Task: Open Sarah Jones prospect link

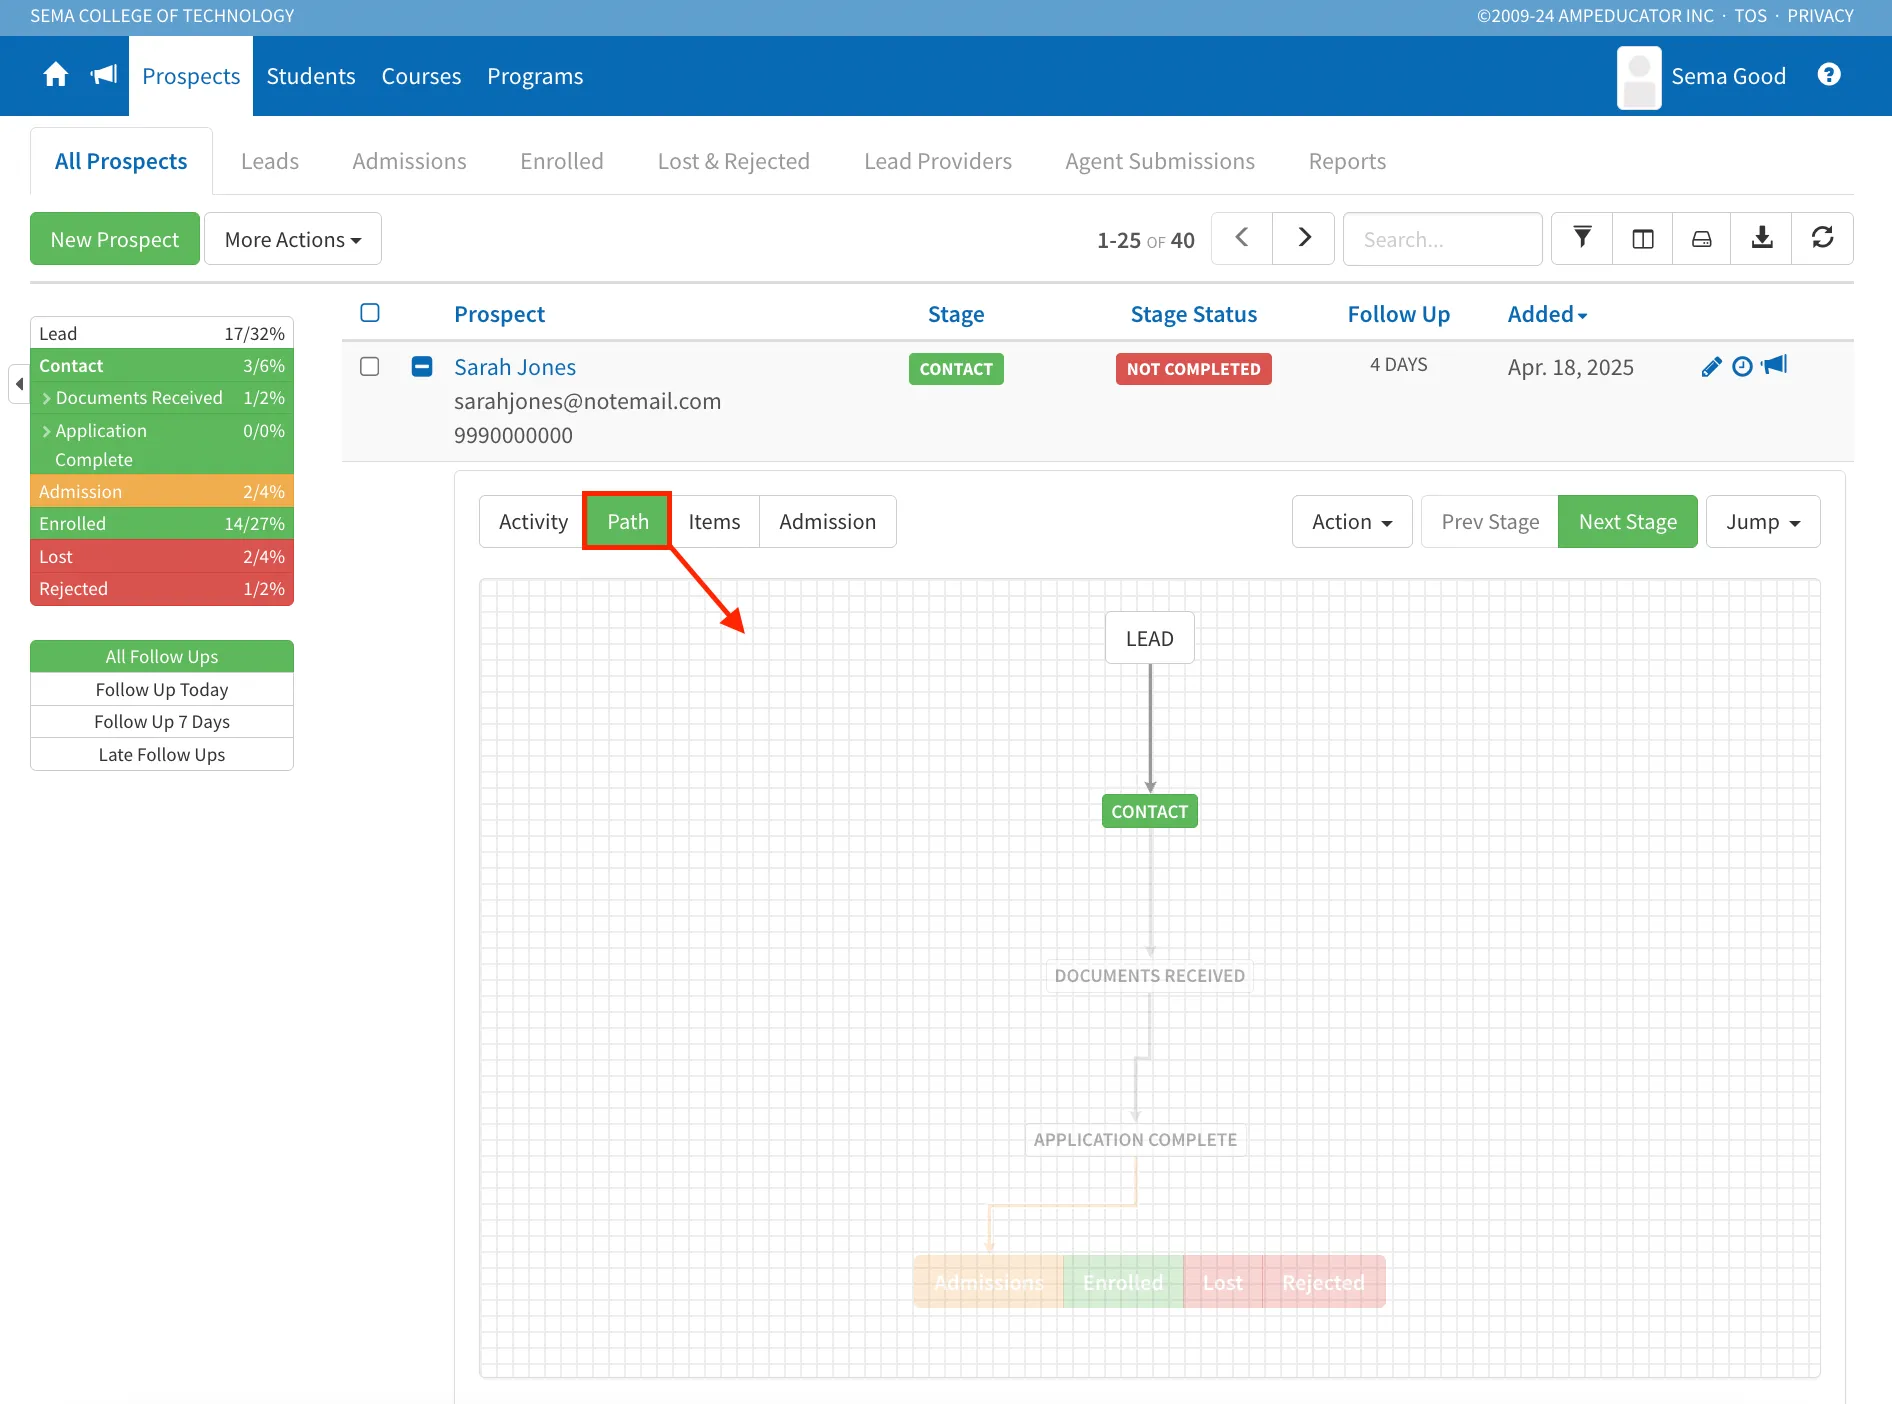Action: point(515,367)
